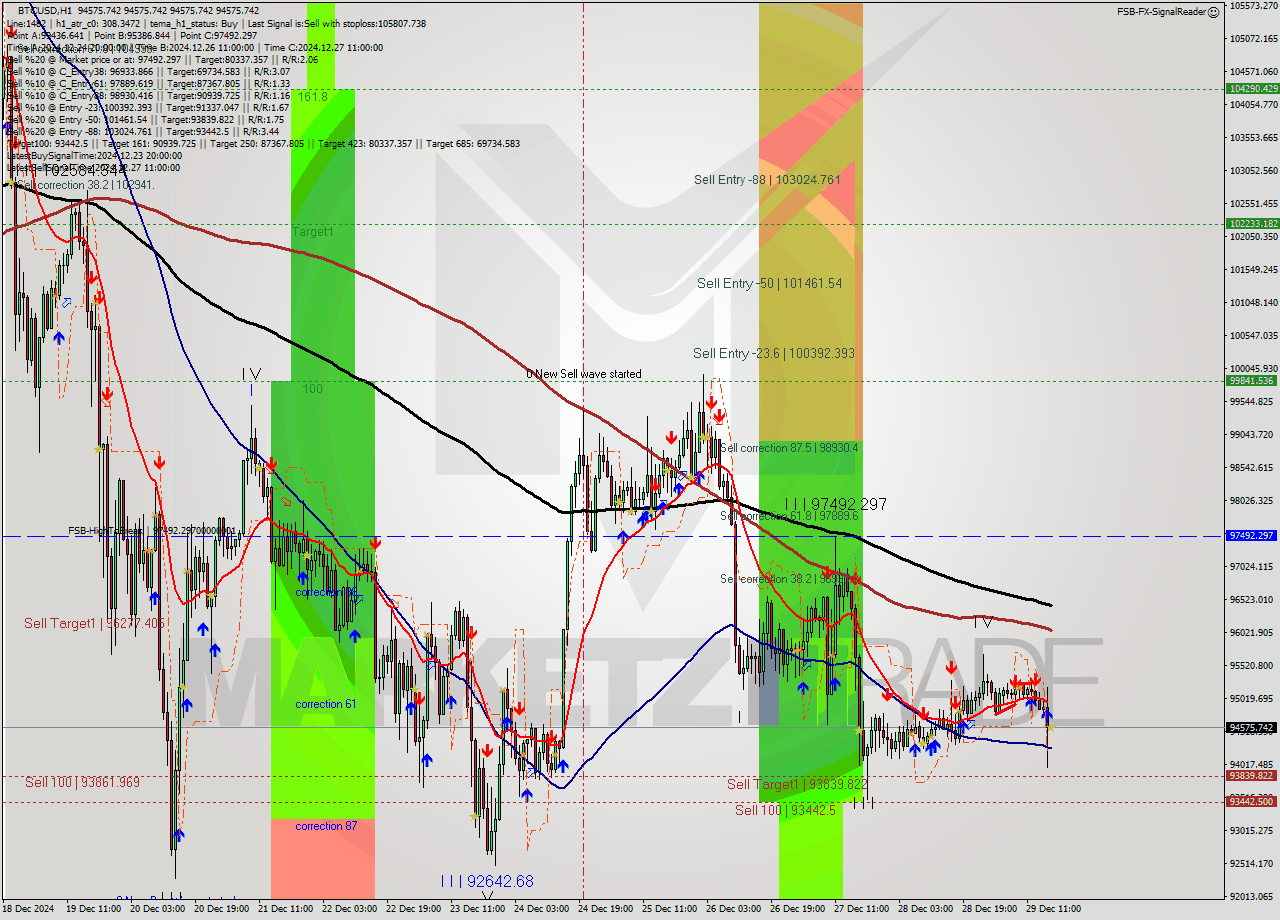
Task: Click the '29 Dec 11:00' time axis label
Action: [x=1053, y=909]
